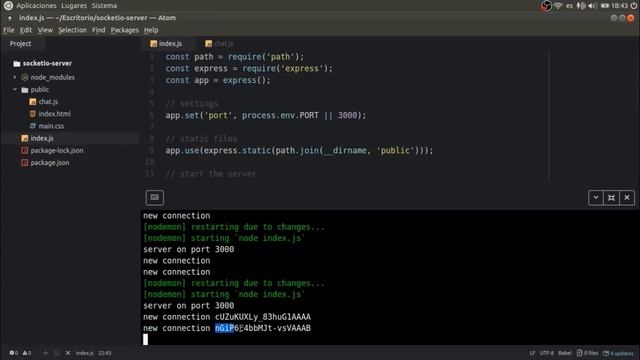The width and height of the screenshot is (640, 360).
Task: Click the main.css file icon
Action: point(33,126)
